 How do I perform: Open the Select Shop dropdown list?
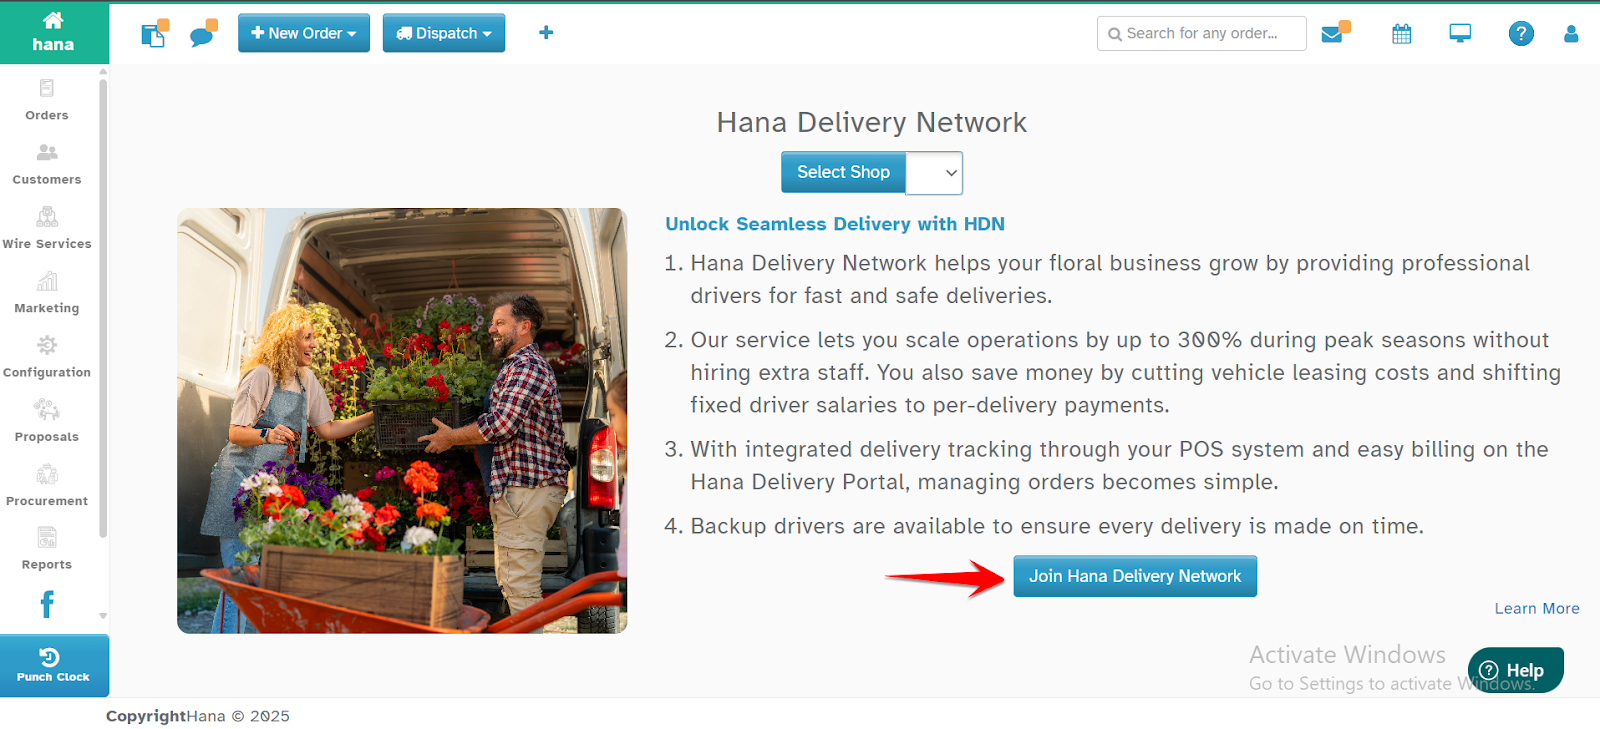click(x=934, y=172)
